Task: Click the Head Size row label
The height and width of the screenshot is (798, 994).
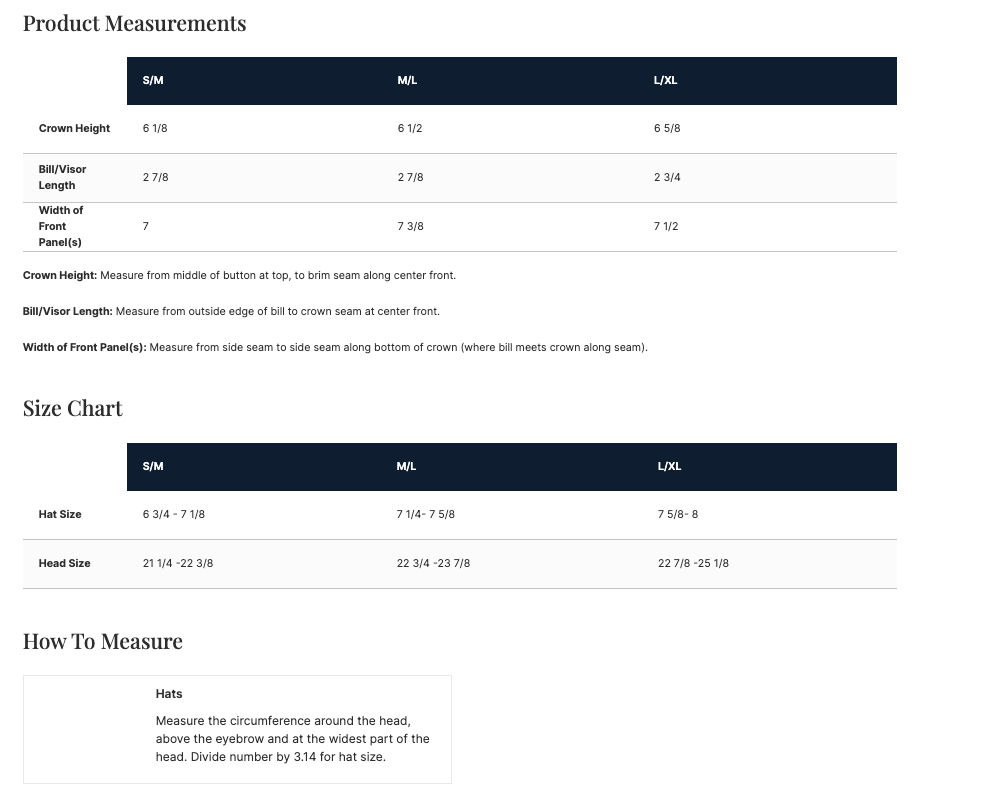Action: pos(64,563)
